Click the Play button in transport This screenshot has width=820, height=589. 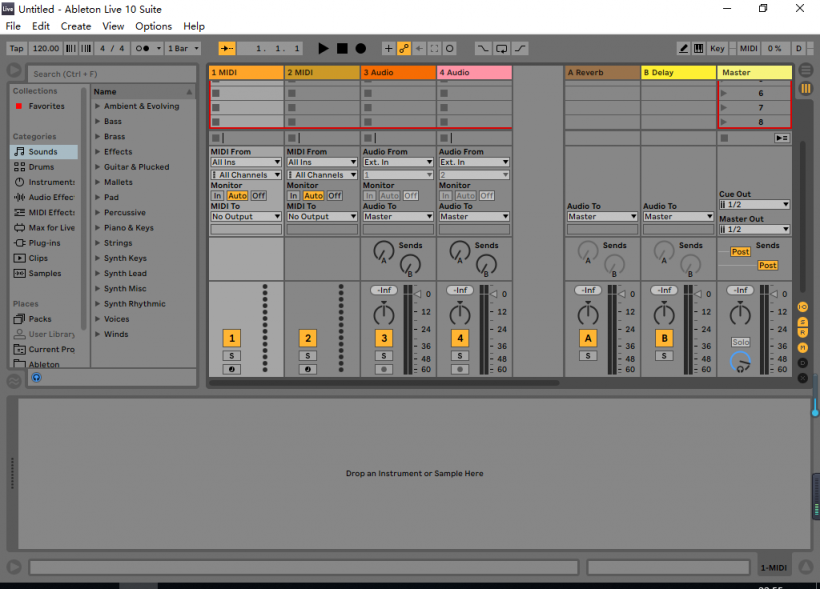[x=323, y=48]
